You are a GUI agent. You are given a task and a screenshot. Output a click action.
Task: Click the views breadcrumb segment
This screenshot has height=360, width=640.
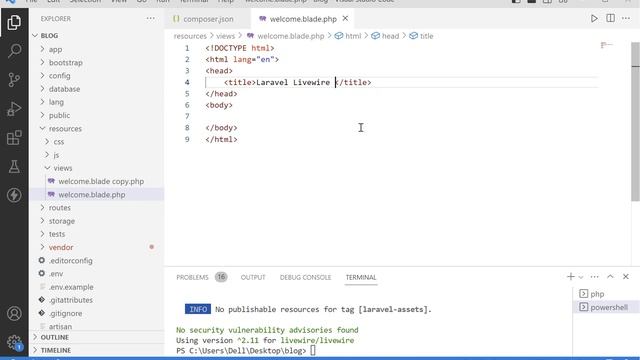coord(225,36)
